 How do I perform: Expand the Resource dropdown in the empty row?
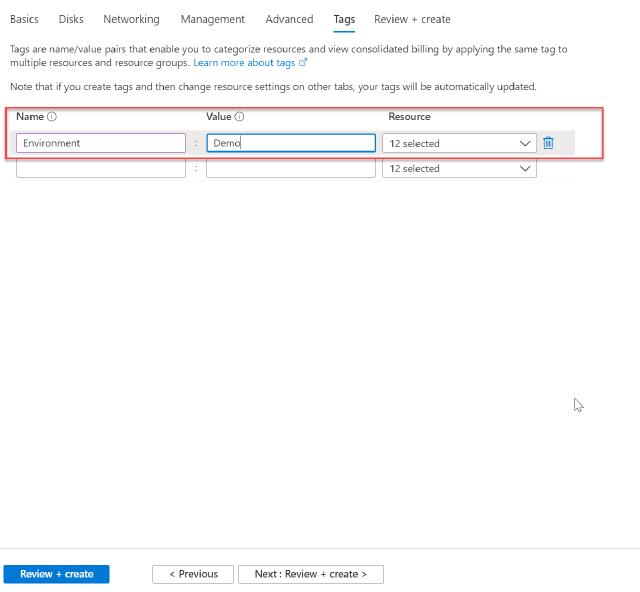[459, 169]
